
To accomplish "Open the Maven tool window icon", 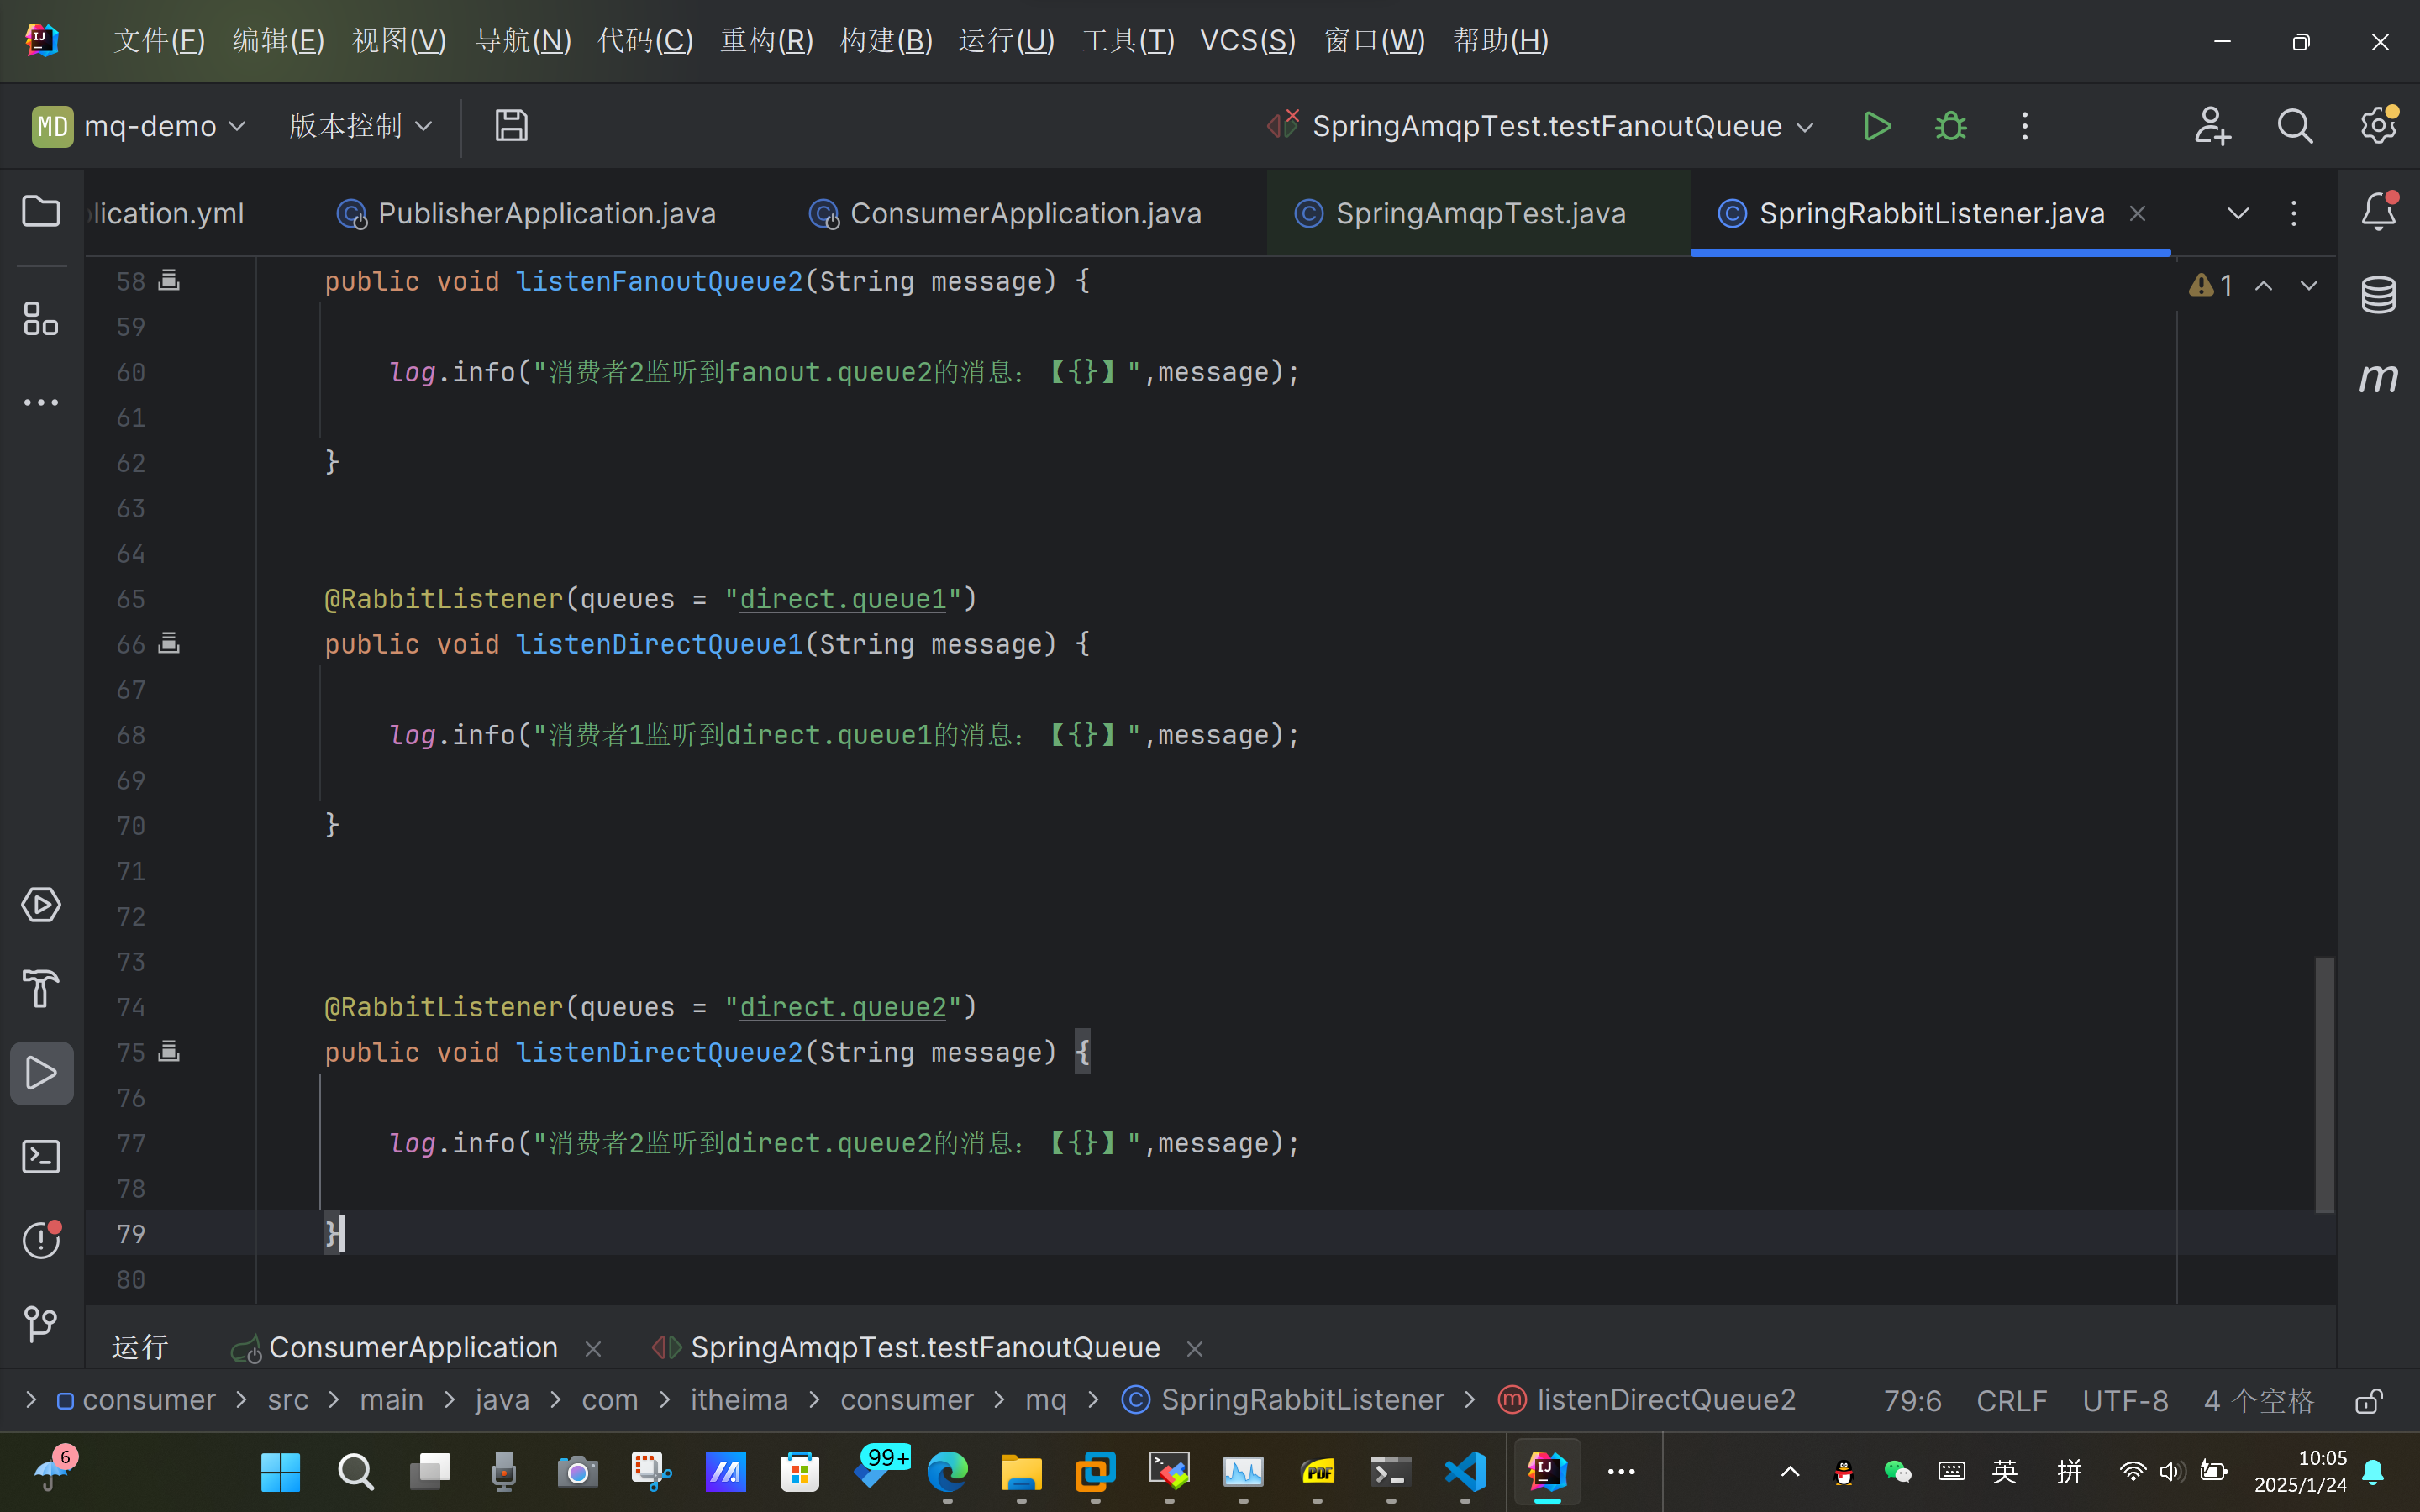I will (x=2378, y=378).
